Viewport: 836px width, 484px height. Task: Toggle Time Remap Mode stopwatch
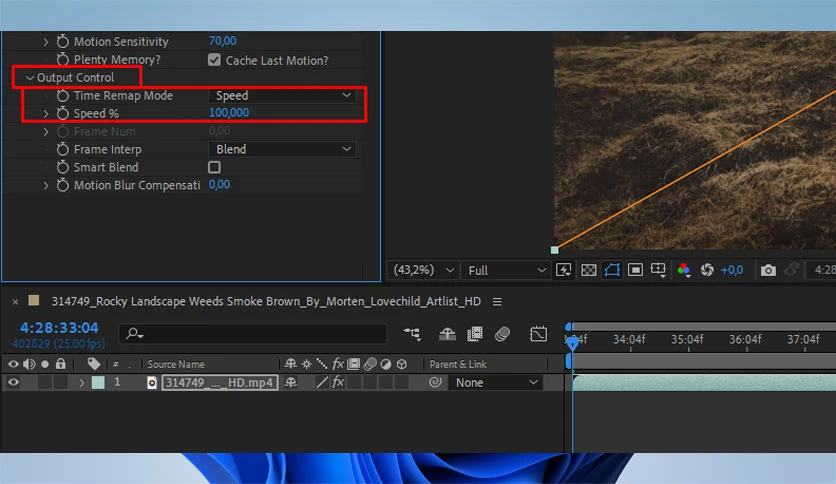62,95
